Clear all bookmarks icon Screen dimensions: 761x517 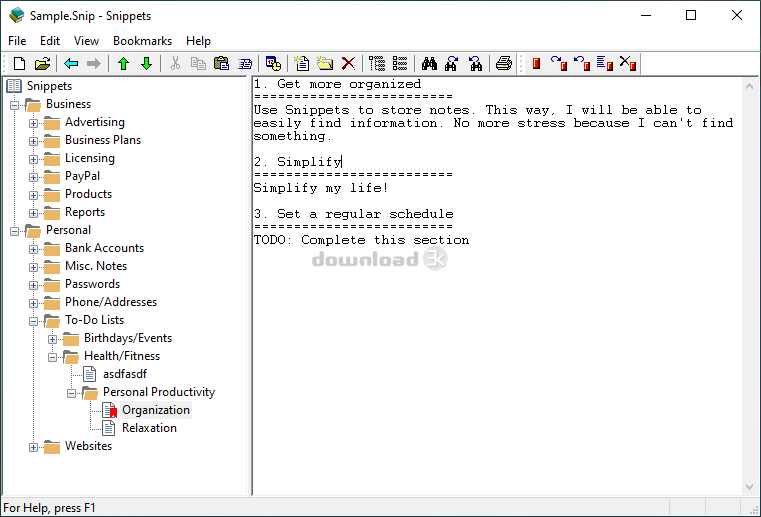pyautogui.click(x=628, y=64)
